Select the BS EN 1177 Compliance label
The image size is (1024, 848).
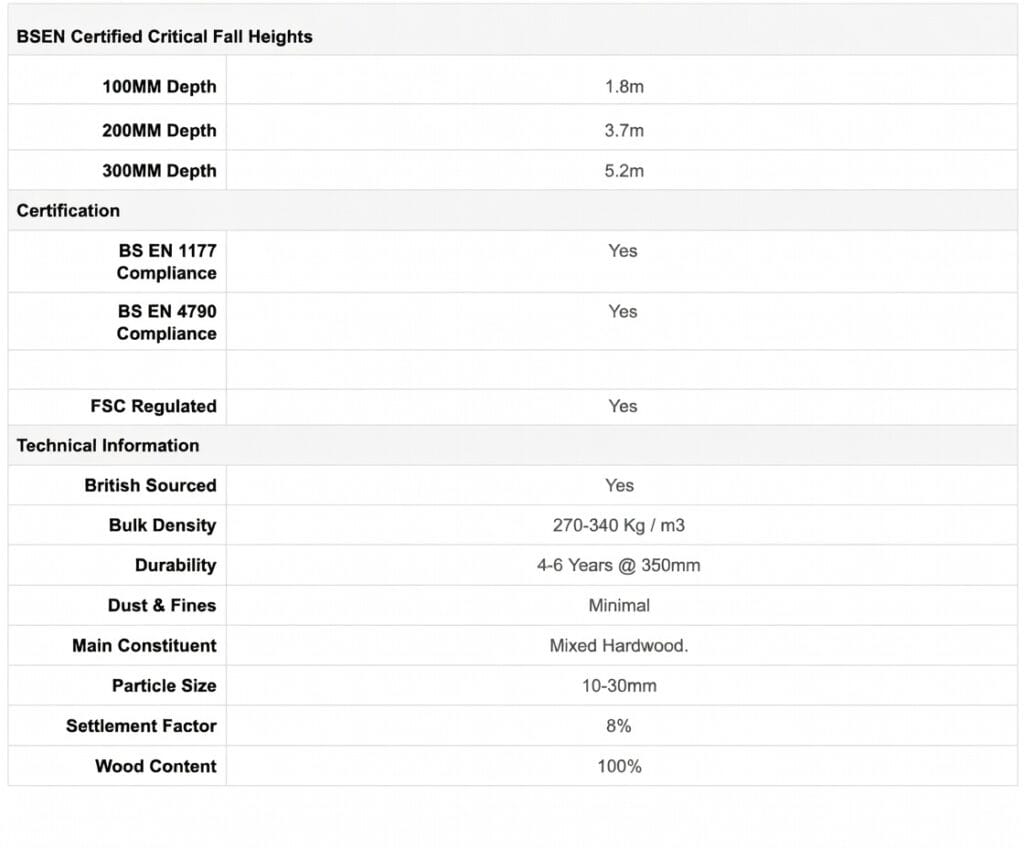167,262
